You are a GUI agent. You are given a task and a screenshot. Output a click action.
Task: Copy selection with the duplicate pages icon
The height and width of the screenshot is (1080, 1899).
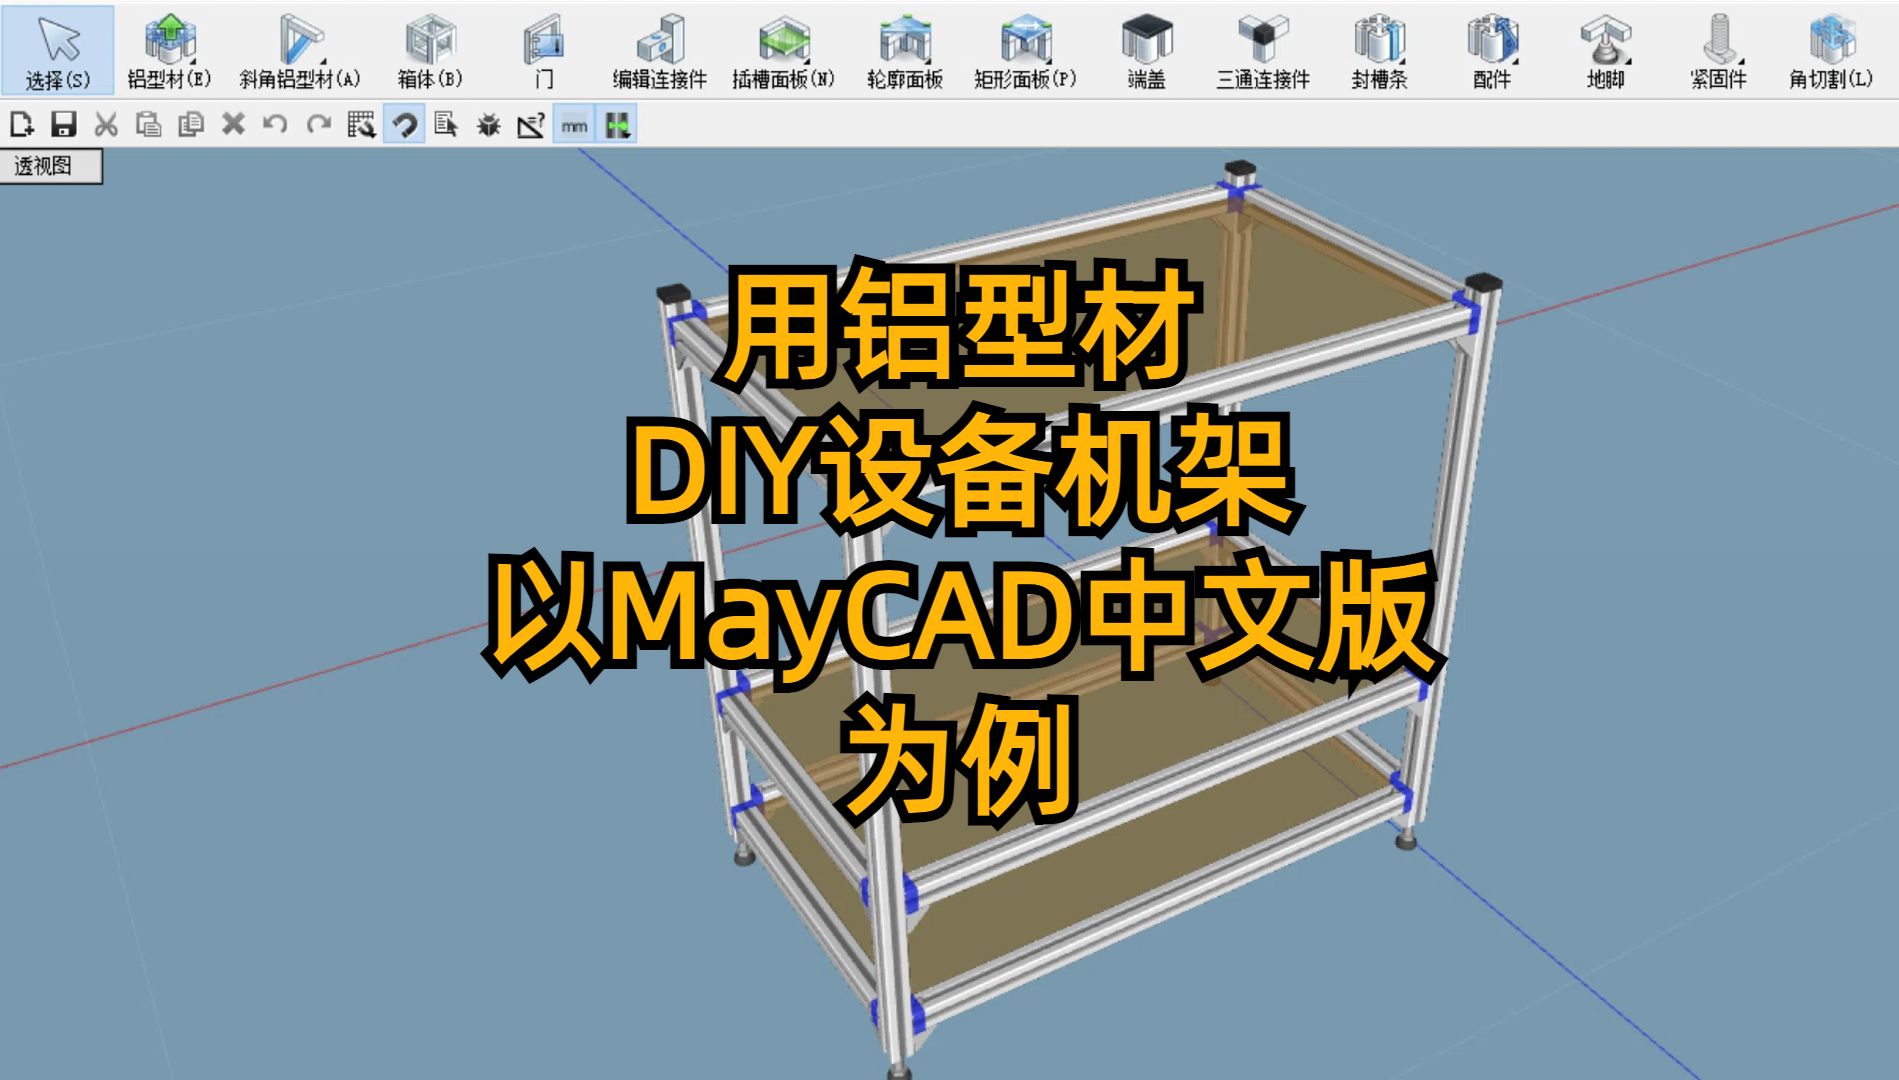(190, 125)
